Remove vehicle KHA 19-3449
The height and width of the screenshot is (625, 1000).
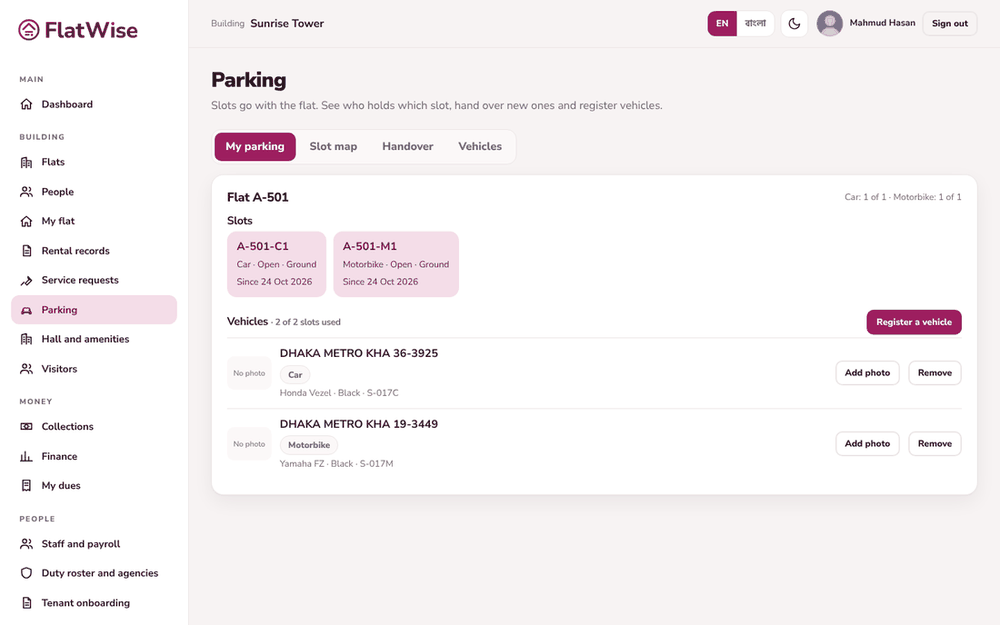point(935,444)
